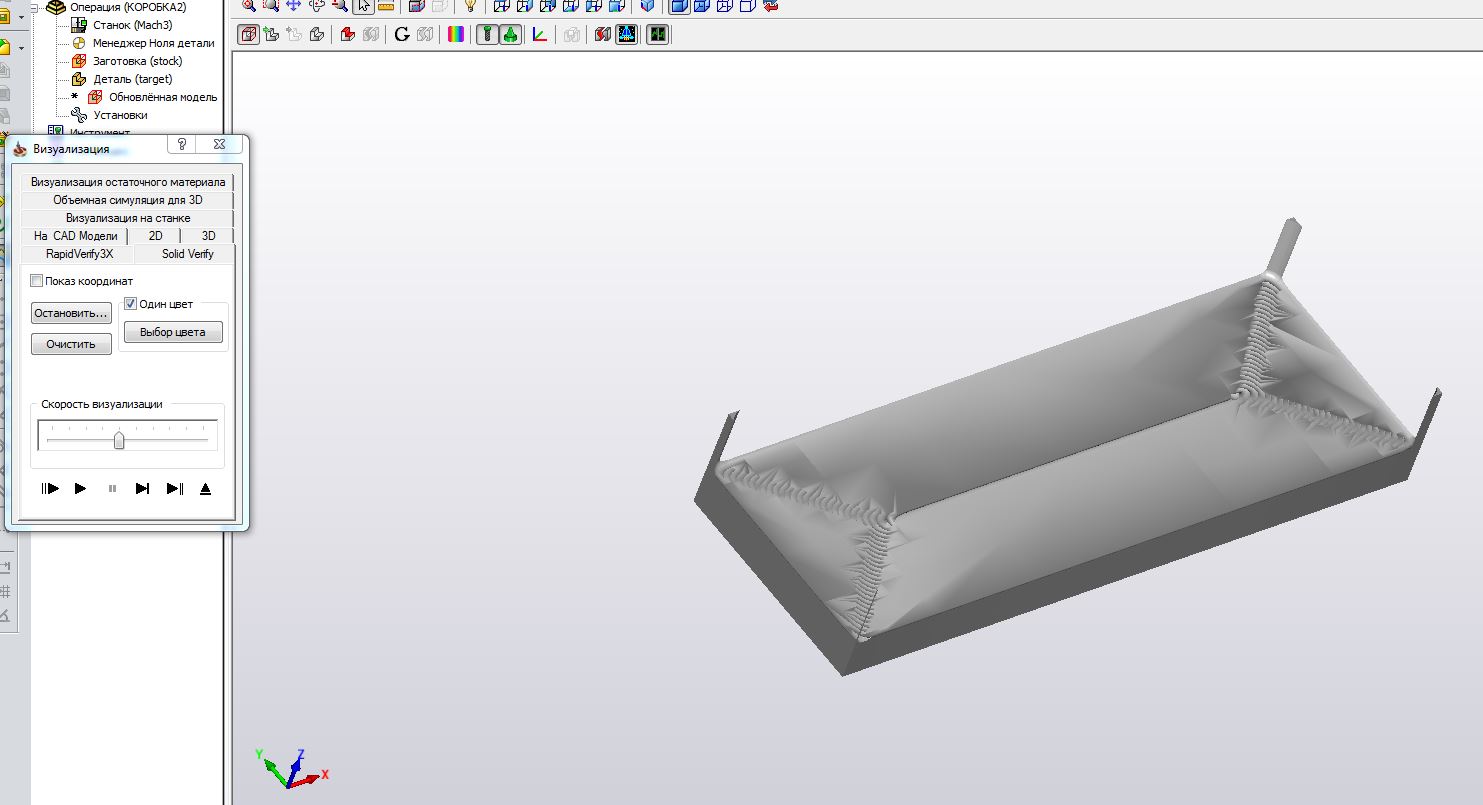
Task: Click the Скорость визуализации slider handle
Action: 119,440
